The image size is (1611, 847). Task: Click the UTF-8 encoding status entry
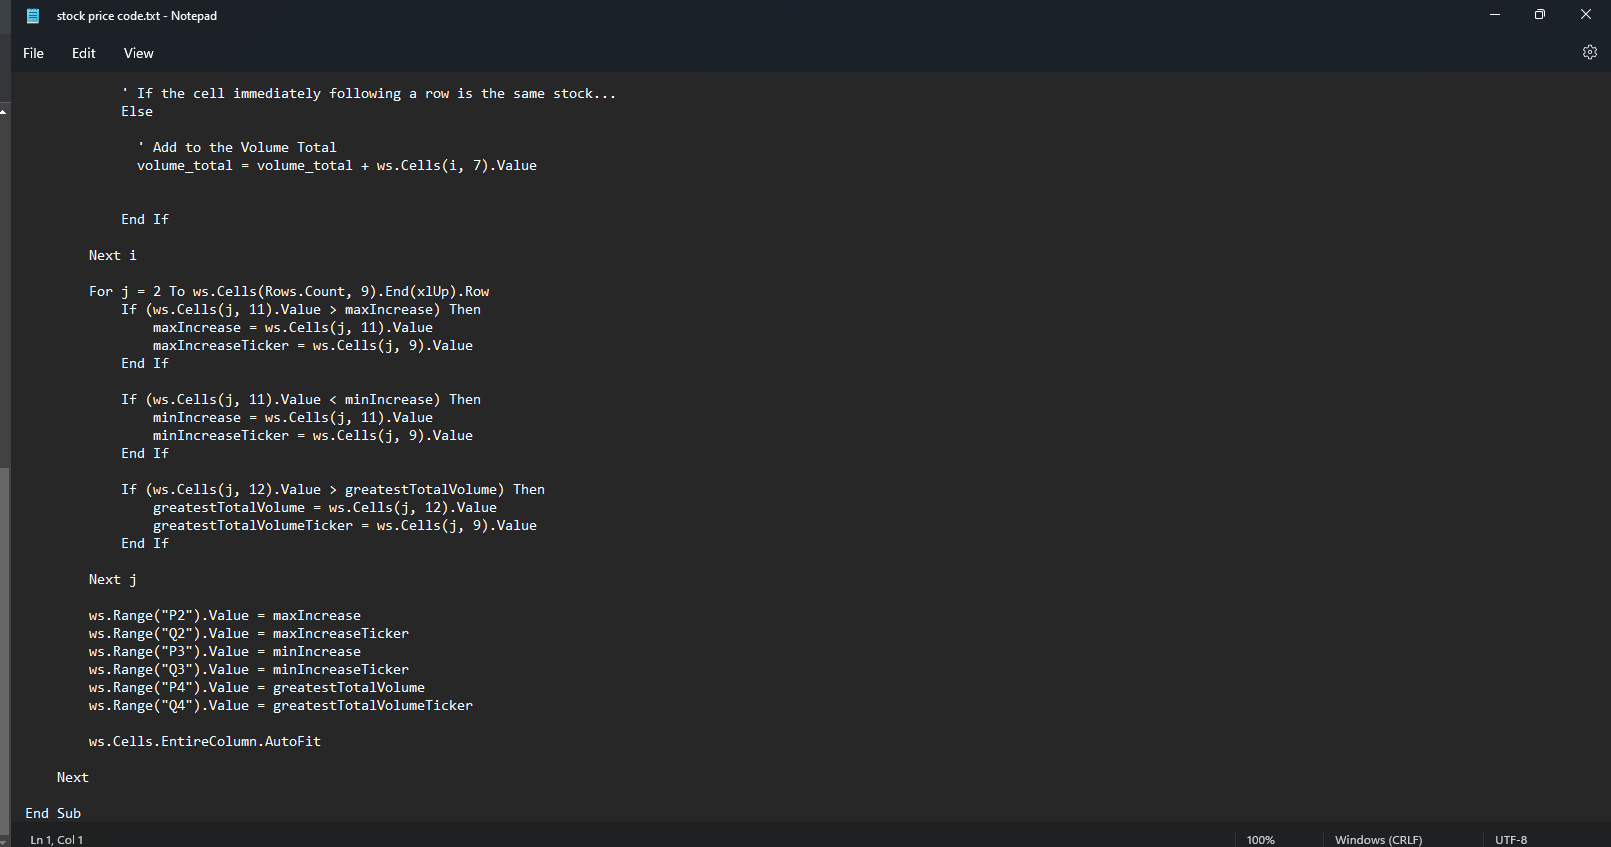[1511, 840]
